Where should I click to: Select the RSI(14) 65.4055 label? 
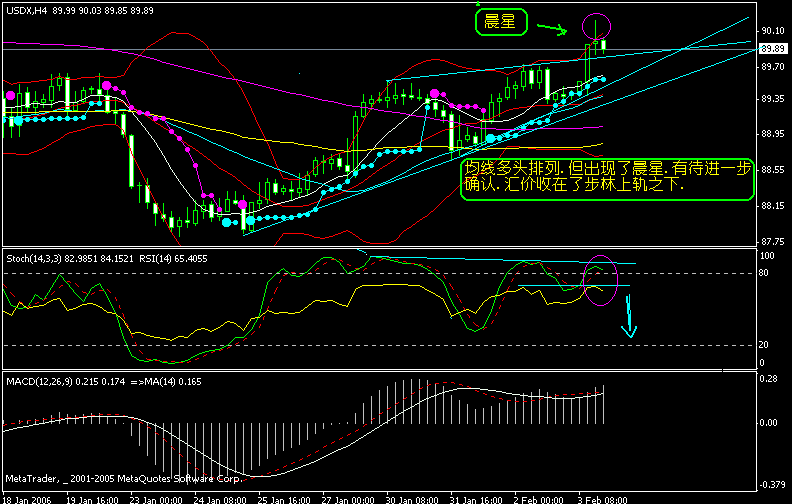click(x=173, y=259)
